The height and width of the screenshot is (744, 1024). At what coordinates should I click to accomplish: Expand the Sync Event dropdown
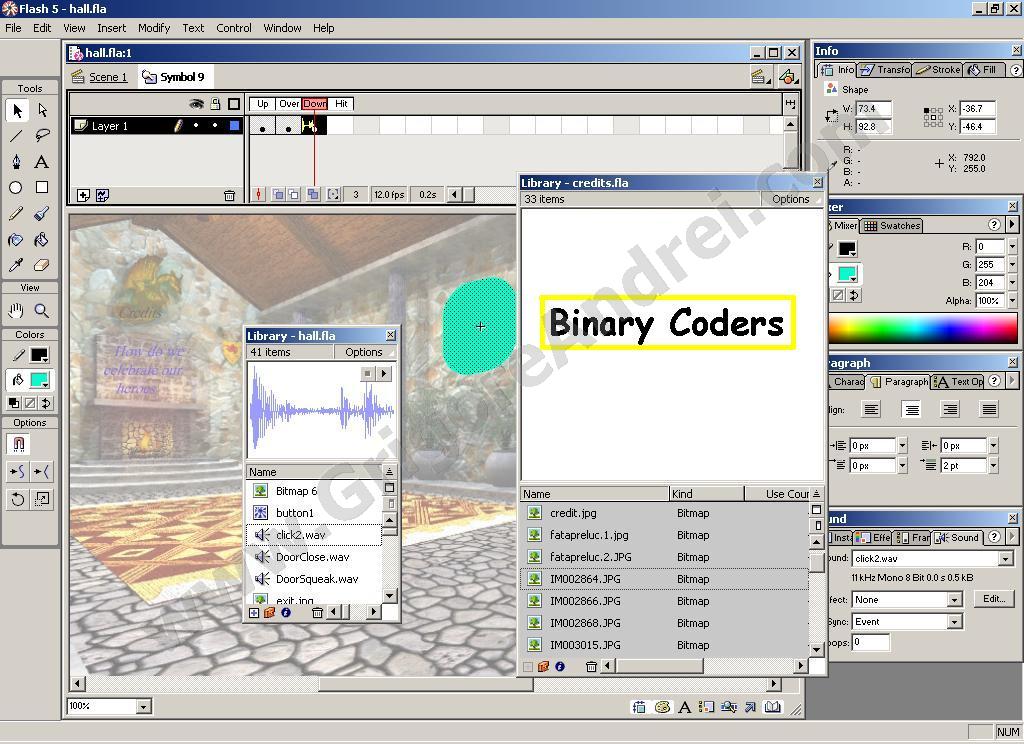[x=955, y=622]
